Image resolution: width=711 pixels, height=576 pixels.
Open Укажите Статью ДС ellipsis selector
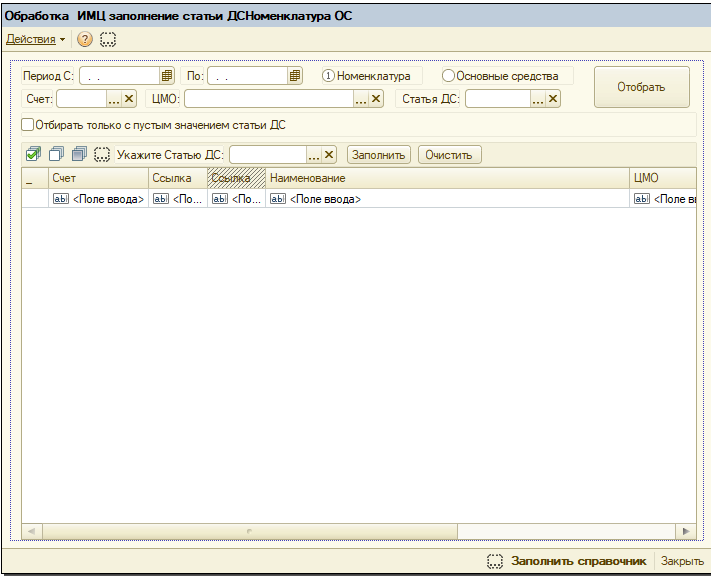[314, 155]
